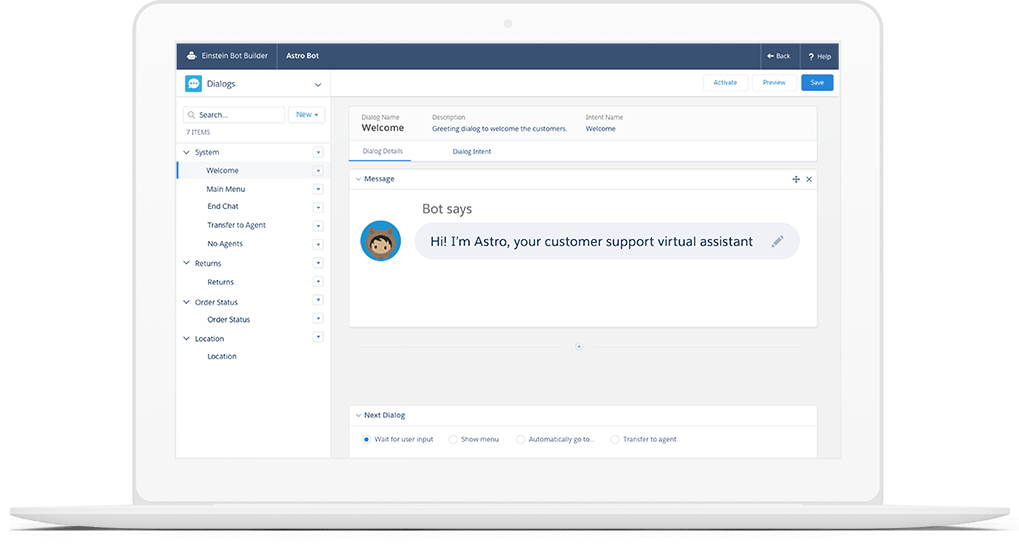Screen dimensions: 1019x550
Task: Close the Message card
Action: 809,179
